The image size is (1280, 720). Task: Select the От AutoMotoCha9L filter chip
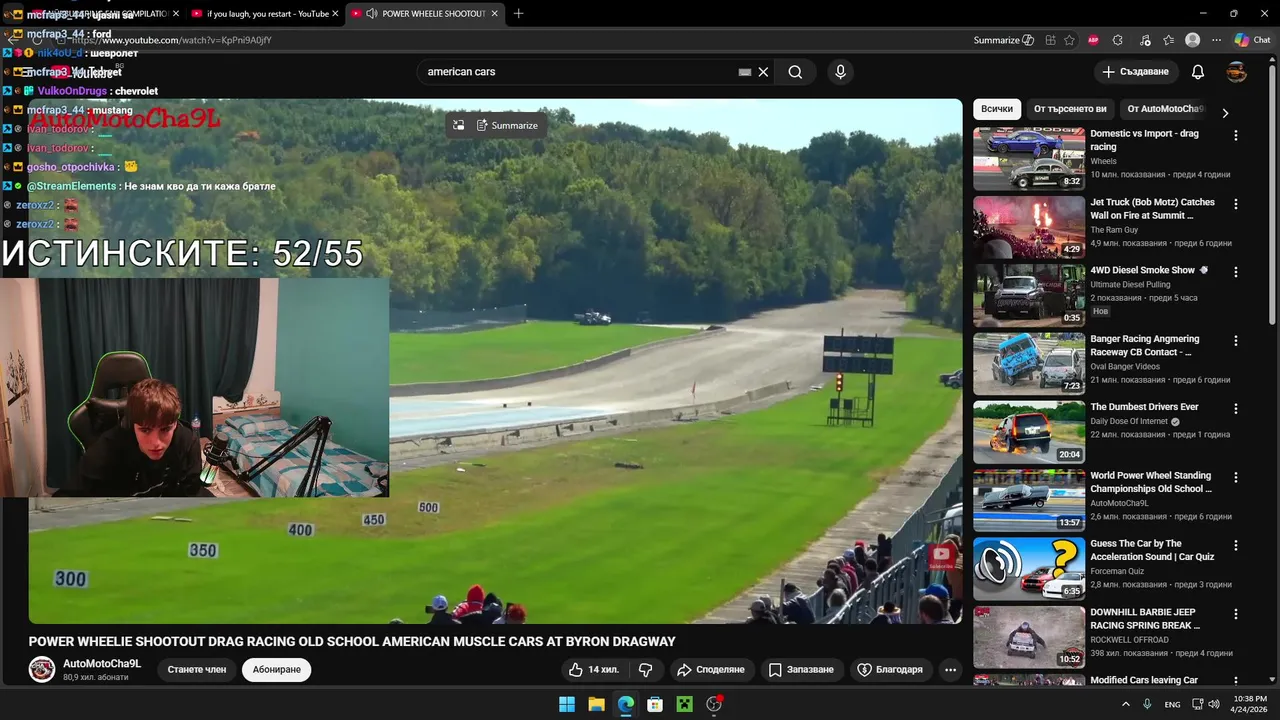(x=1164, y=109)
